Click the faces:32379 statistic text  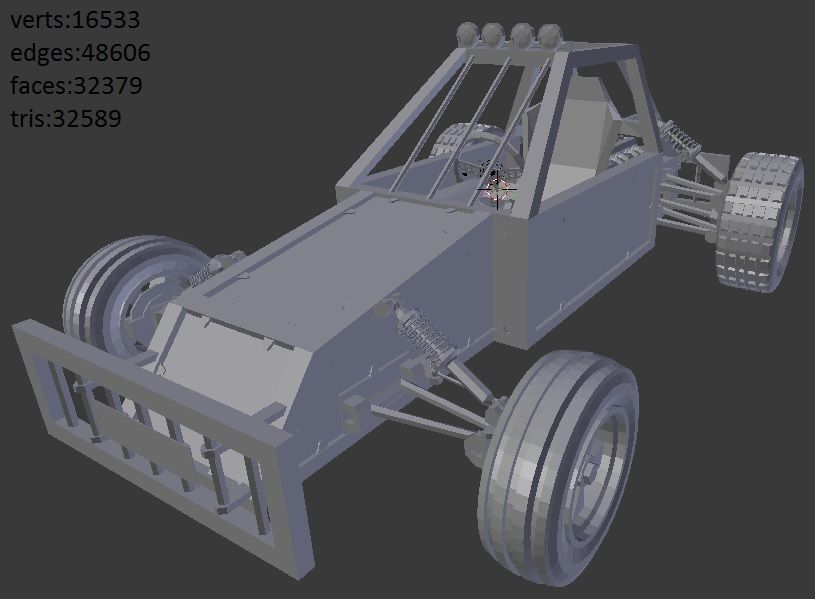(x=77, y=86)
